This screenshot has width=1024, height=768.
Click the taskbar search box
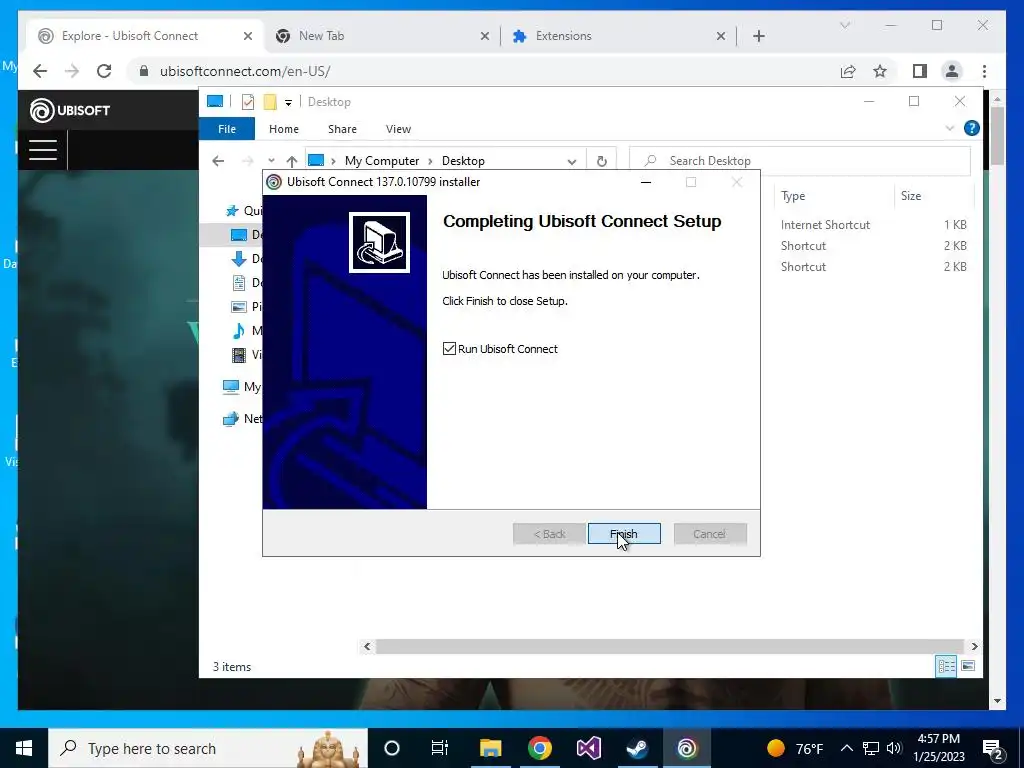208,748
